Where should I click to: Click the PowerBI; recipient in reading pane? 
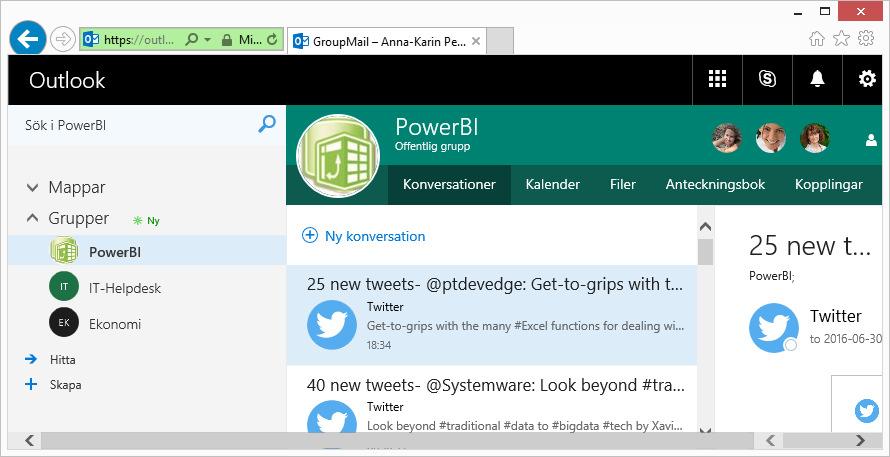[771, 276]
